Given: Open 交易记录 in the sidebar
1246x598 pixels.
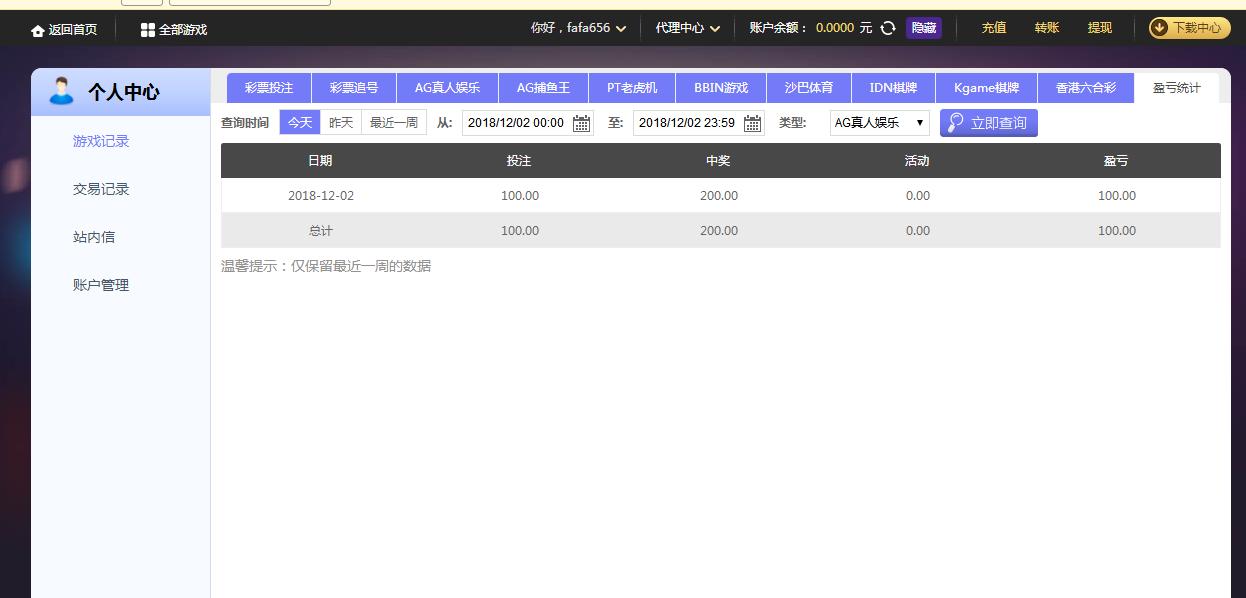Looking at the screenshot, I should (x=101, y=189).
